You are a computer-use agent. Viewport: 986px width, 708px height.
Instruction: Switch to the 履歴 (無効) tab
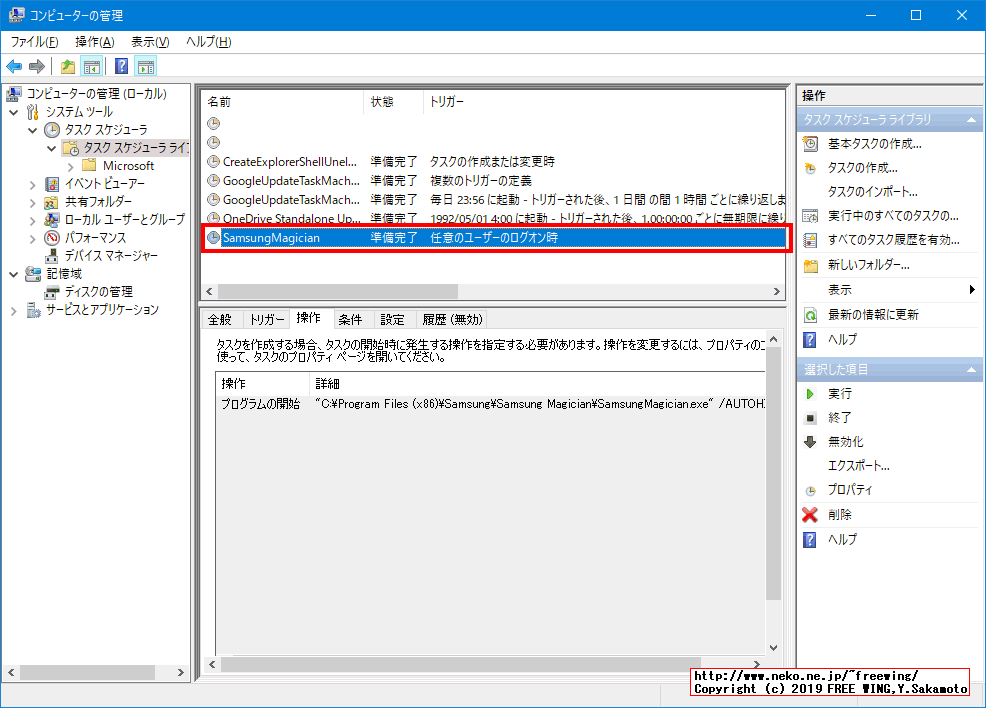pos(452,320)
